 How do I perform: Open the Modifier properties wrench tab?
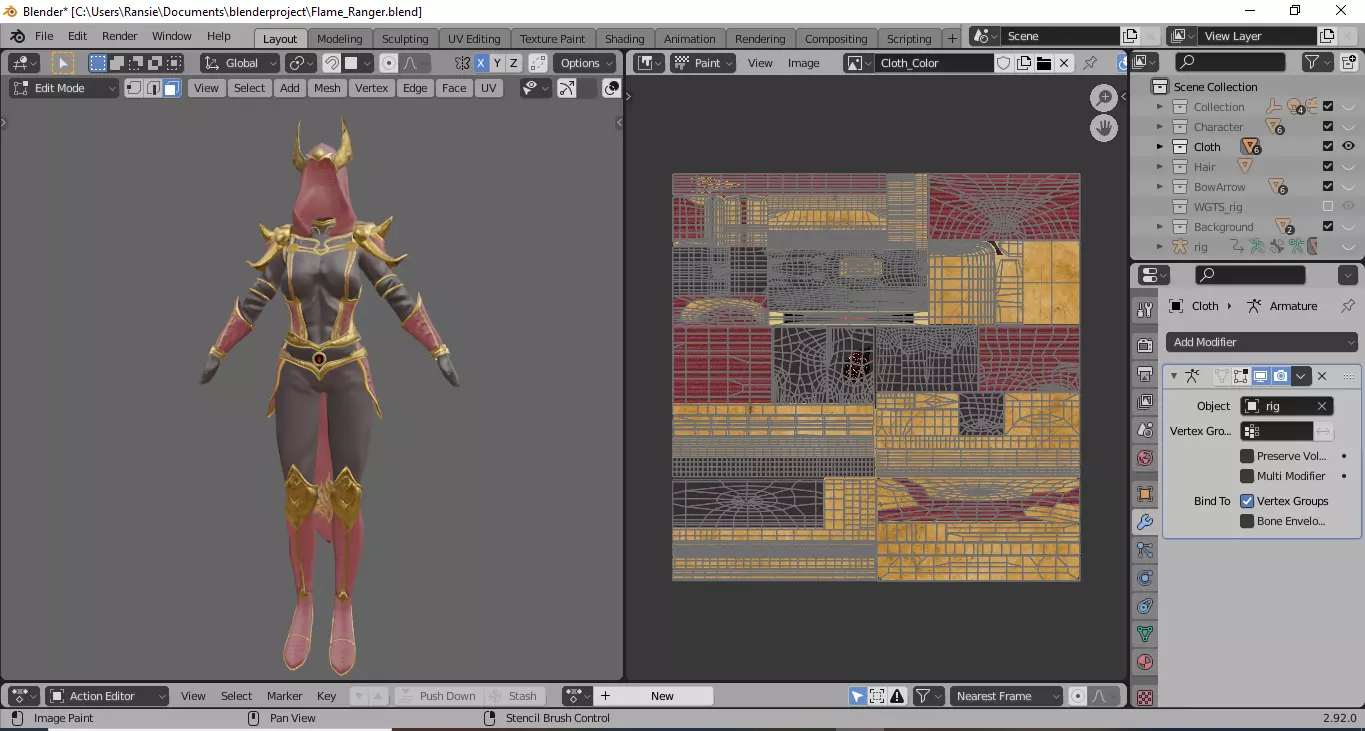pos(1145,522)
